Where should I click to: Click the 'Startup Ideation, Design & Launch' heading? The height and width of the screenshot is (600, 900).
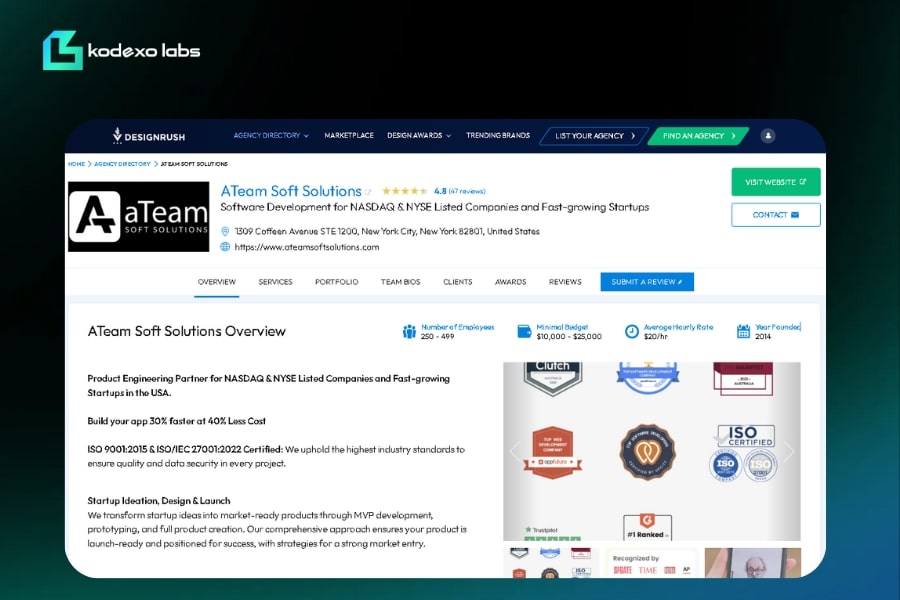pyautogui.click(x=159, y=501)
